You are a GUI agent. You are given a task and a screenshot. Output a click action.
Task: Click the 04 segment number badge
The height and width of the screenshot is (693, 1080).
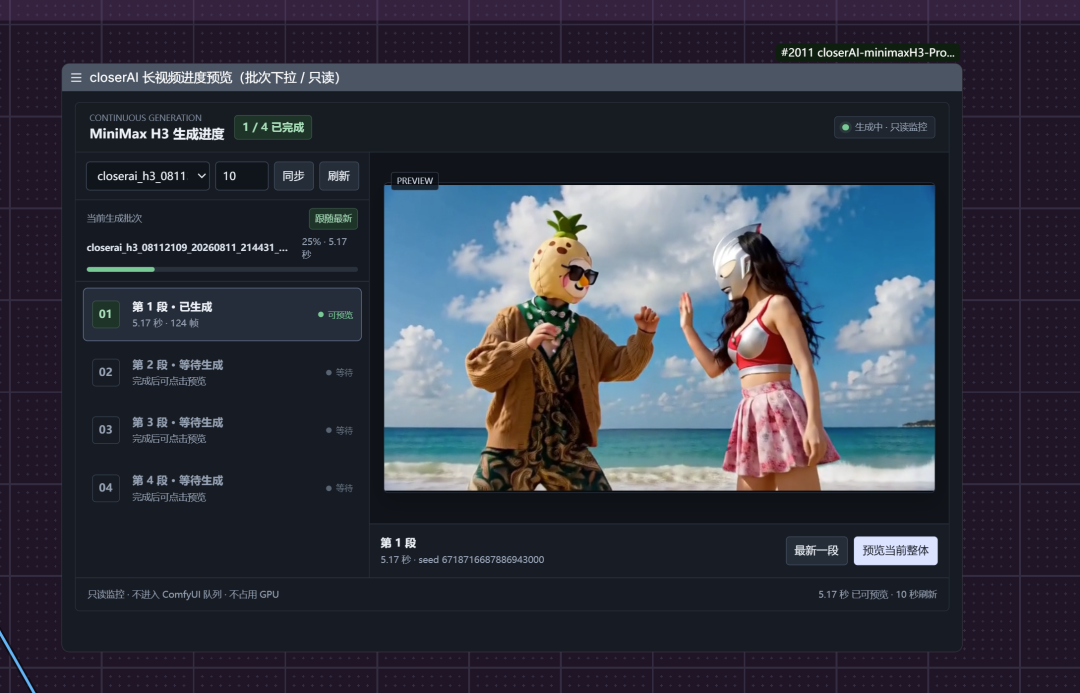105,488
